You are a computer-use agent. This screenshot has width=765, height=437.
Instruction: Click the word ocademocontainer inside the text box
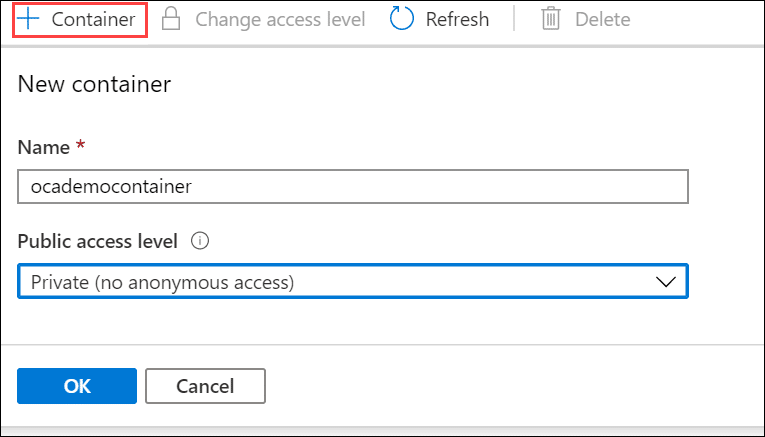[x=111, y=186]
